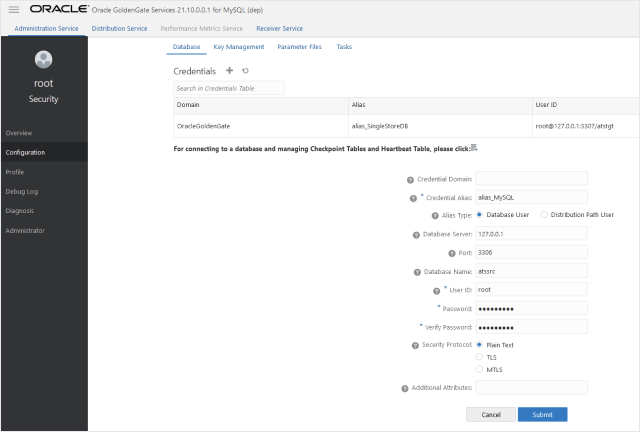
Task: Click the Database Server field 127.0.0.1
Action: (x=531, y=234)
